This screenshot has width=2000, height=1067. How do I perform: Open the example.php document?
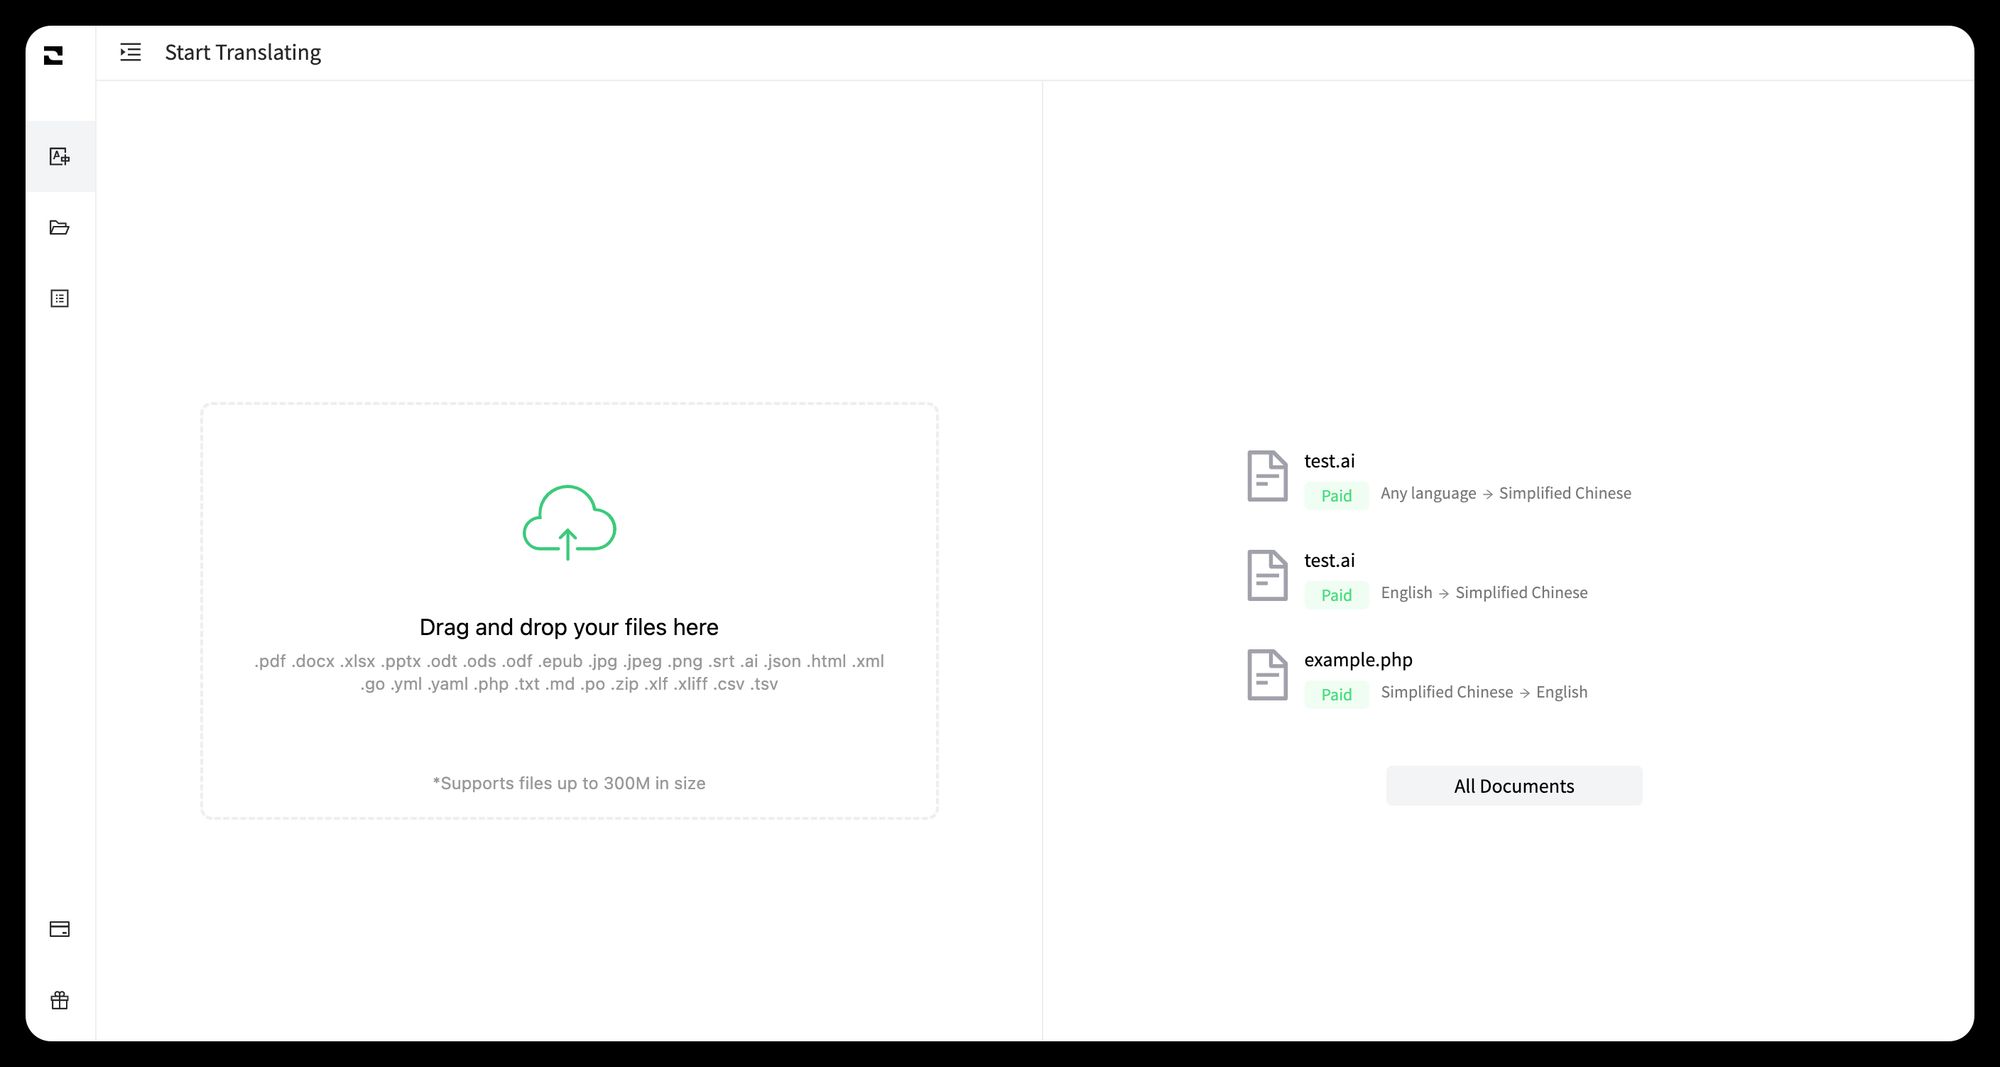[x=1358, y=660]
